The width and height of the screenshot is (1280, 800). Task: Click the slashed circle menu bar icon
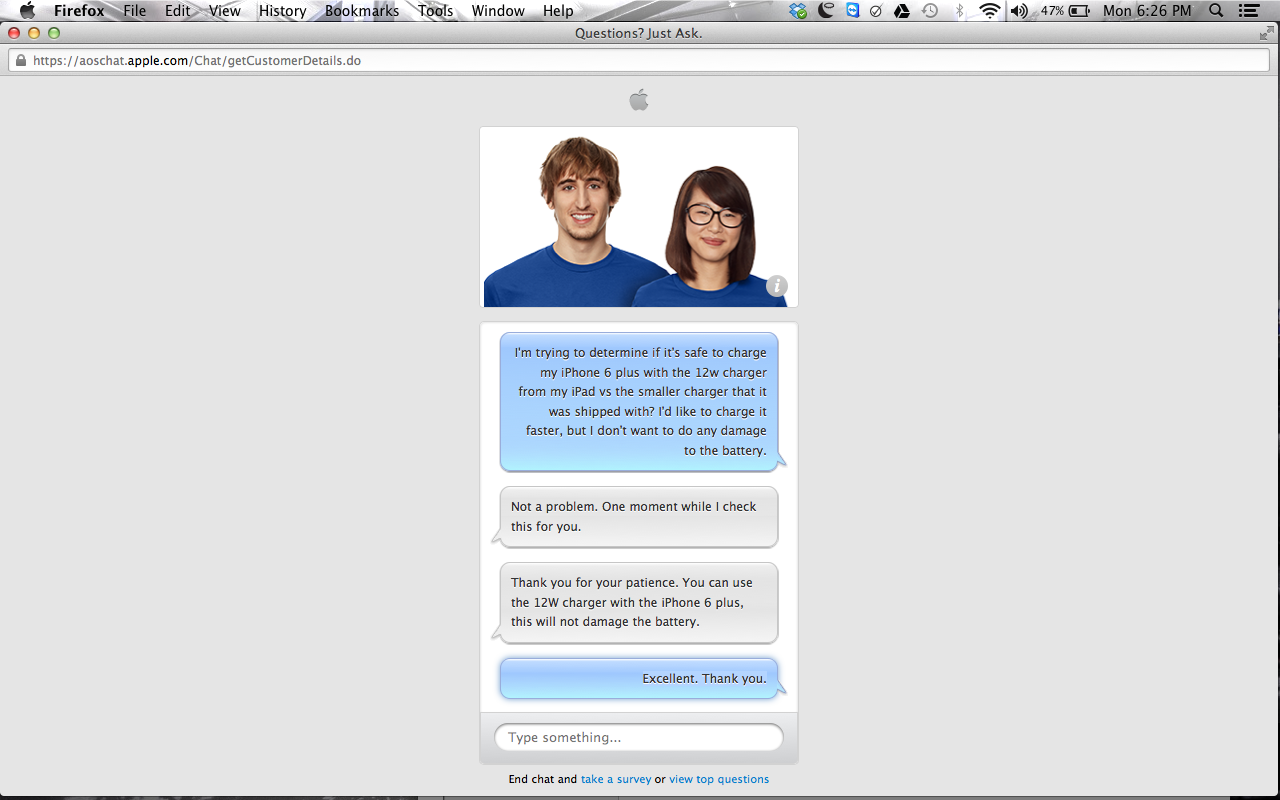(876, 11)
